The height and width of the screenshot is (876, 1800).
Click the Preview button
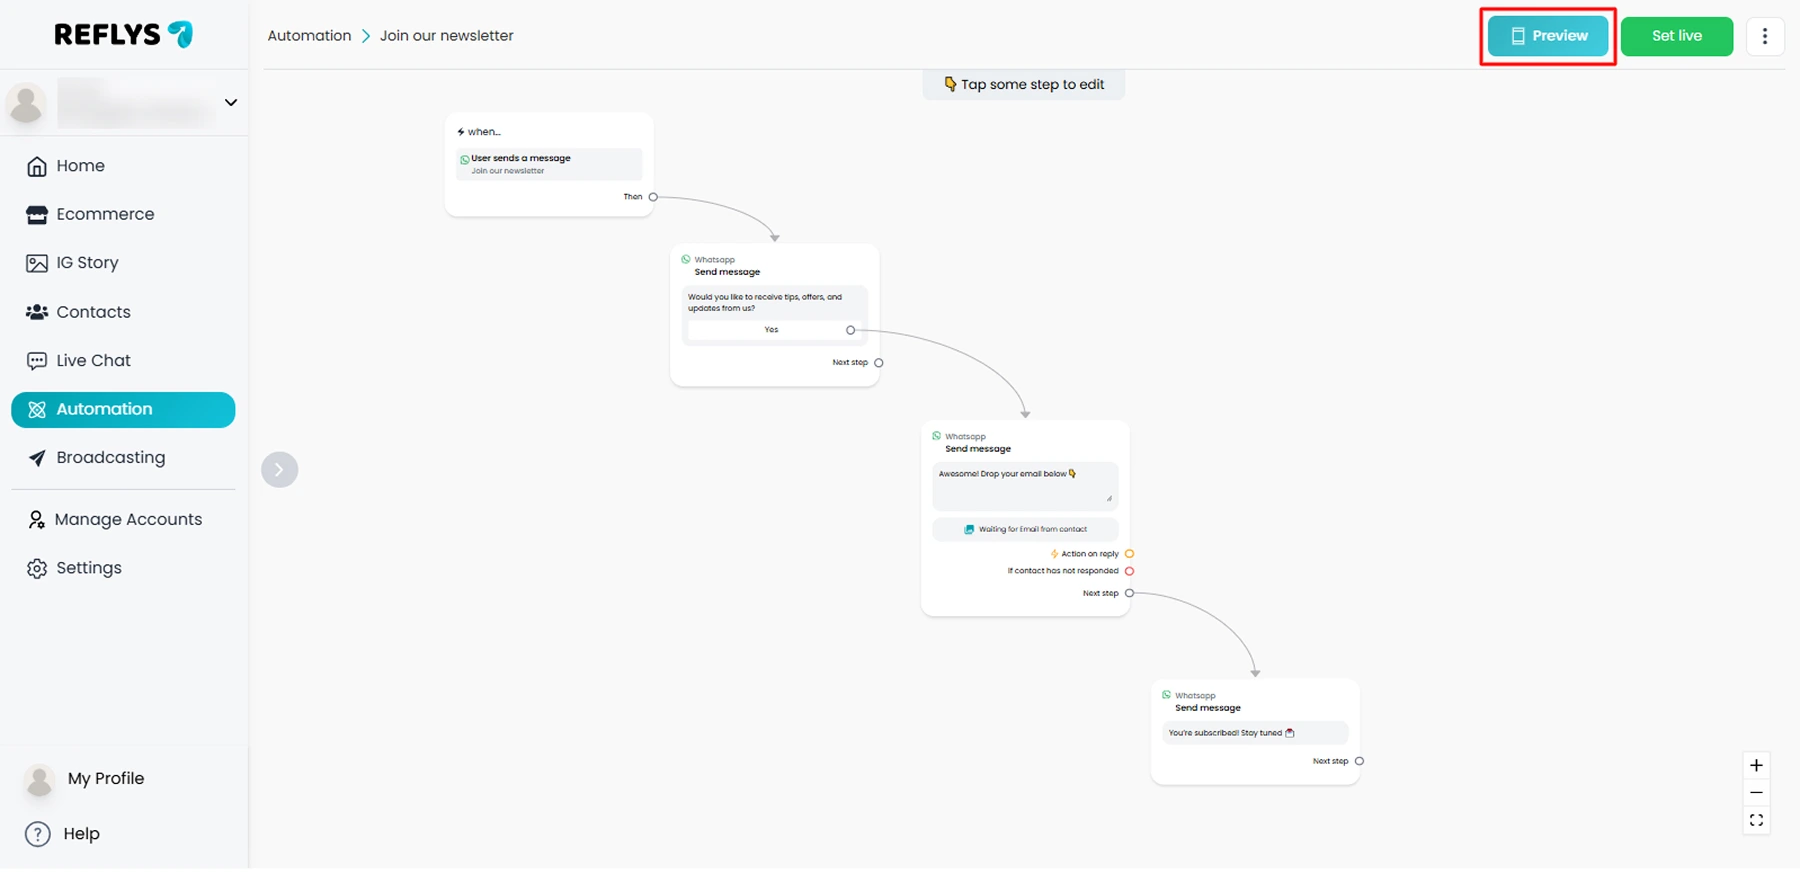[1548, 36]
